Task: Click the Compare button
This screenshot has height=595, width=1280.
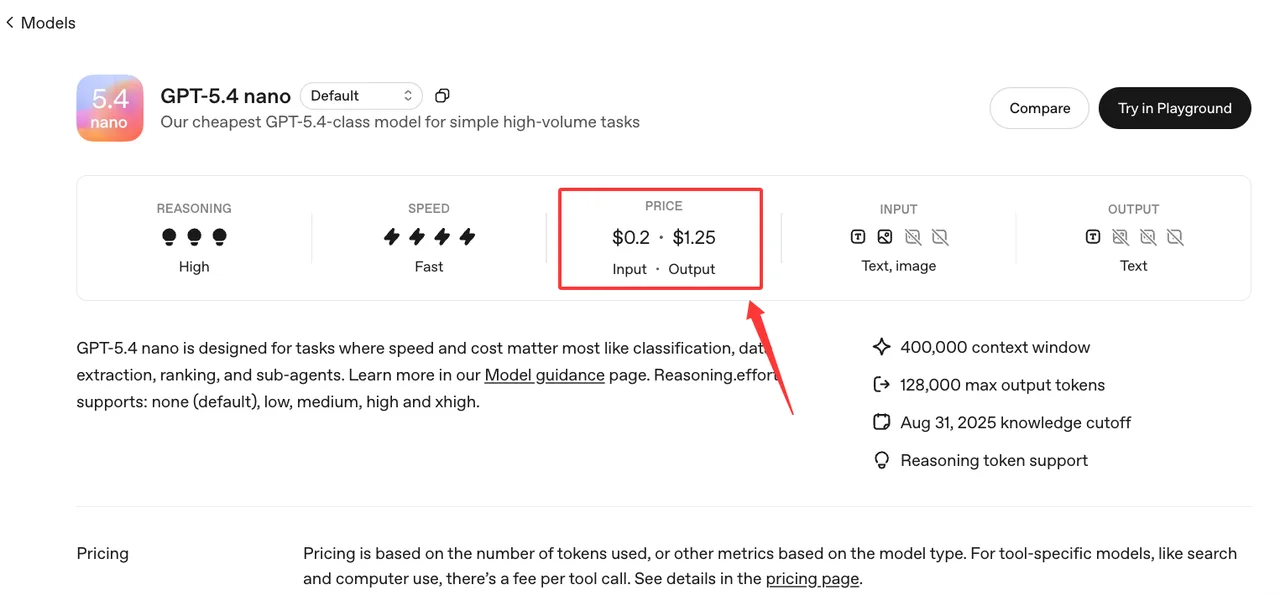Action: (1039, 108)
